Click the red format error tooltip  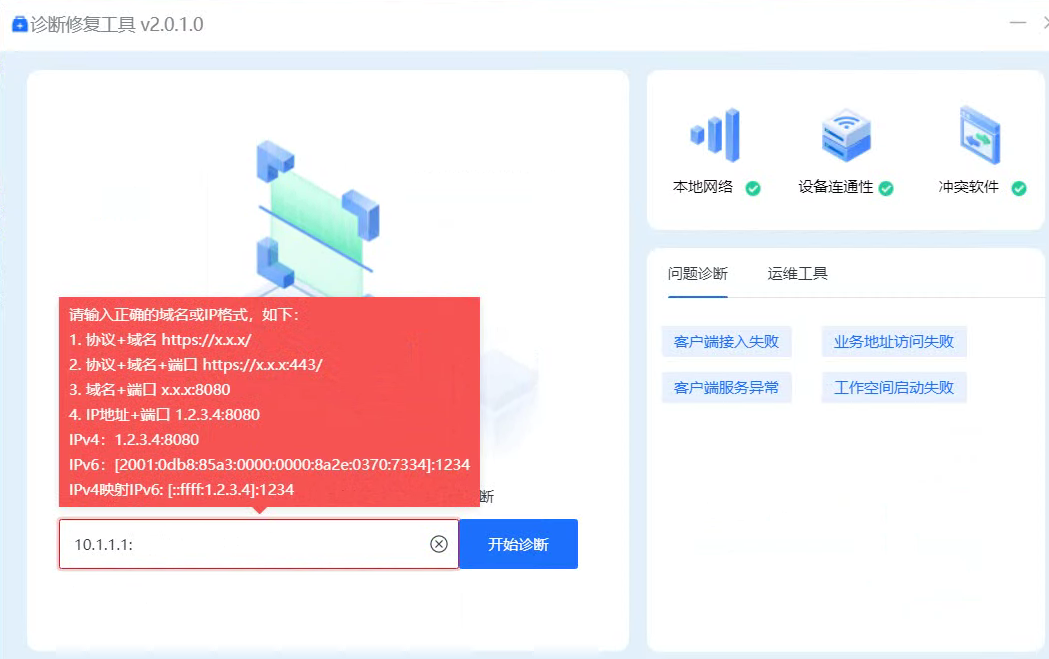pos(269,400)
